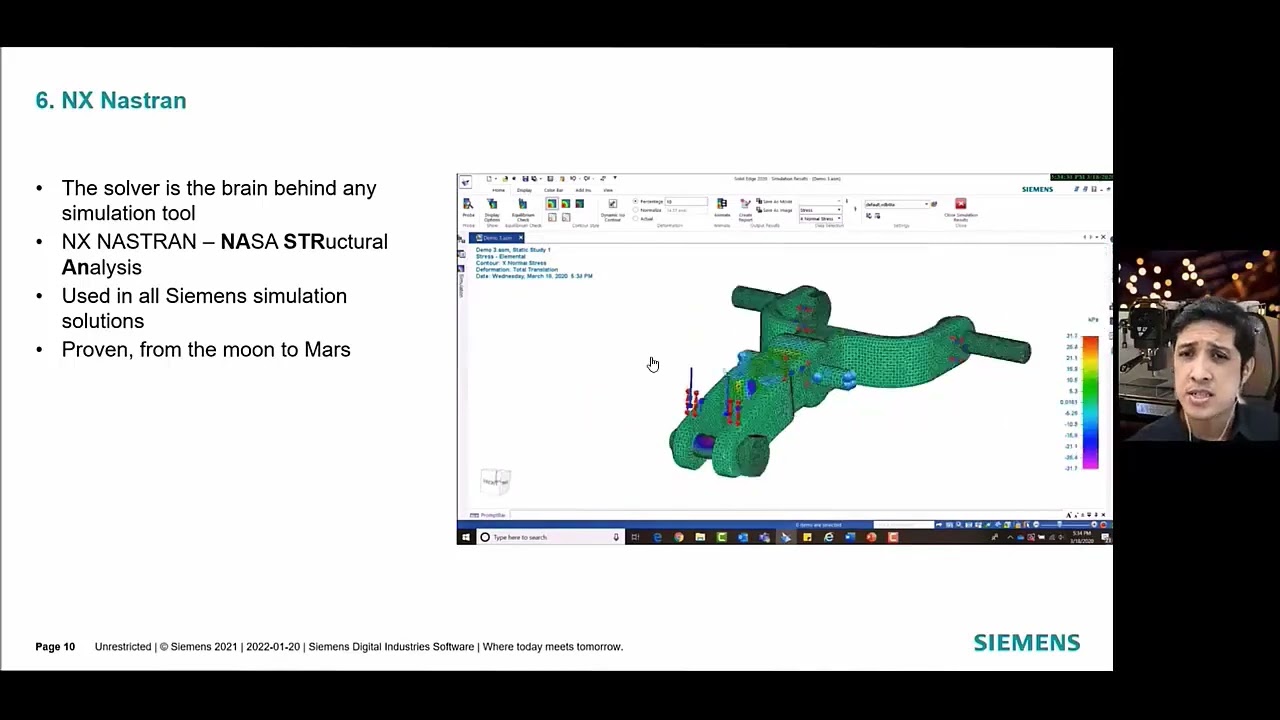Image resolution: width=1280 pixels, height=720 pixels.
Task: Open the X Normal Stress component dropdown
Action: click(821, 219)
